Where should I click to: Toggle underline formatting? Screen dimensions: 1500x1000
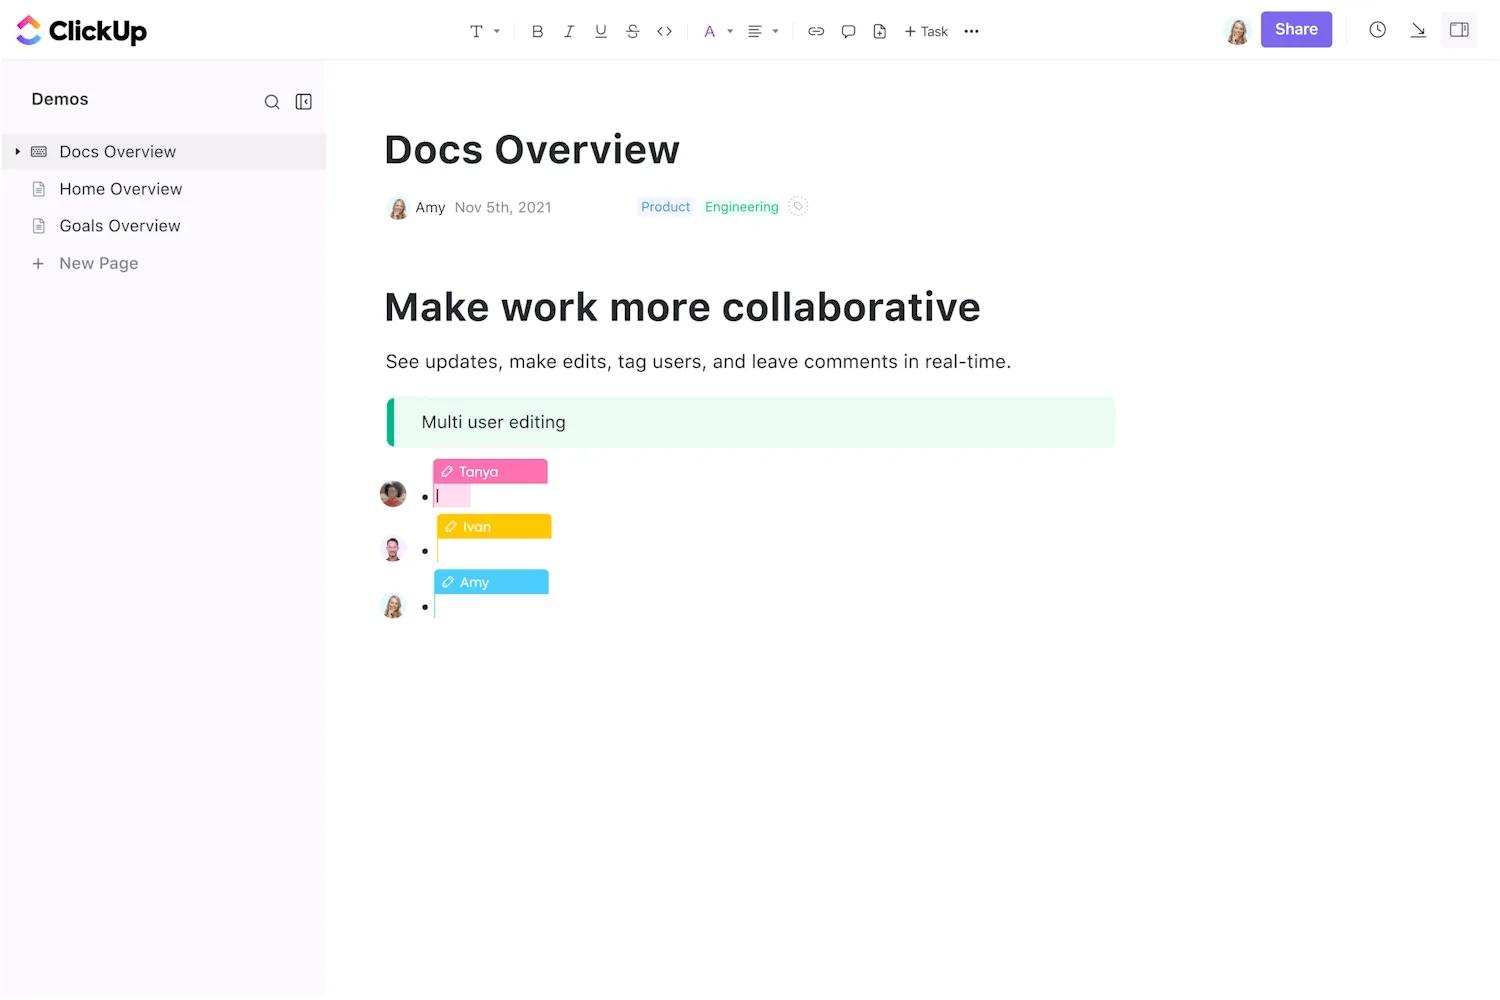point(601,31)
